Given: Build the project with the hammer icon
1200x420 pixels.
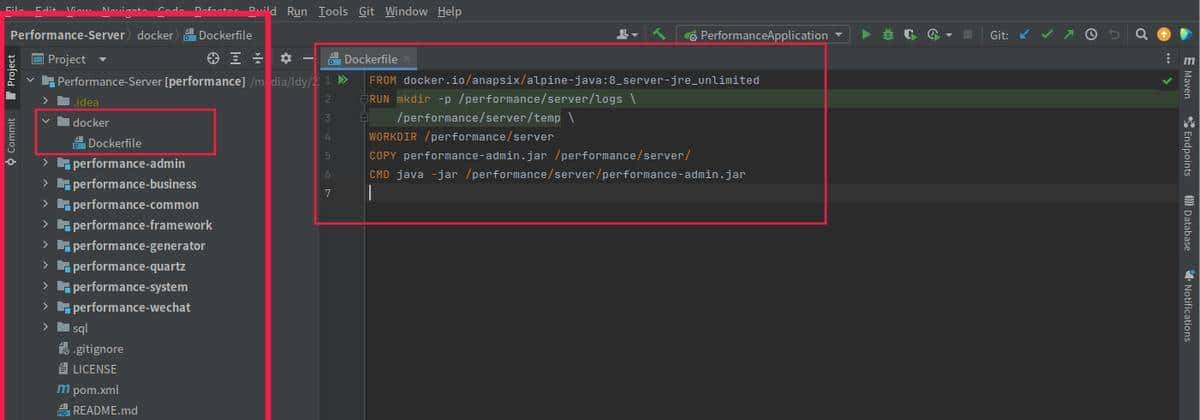Looking at the screenshot, I should pos(660,34).
